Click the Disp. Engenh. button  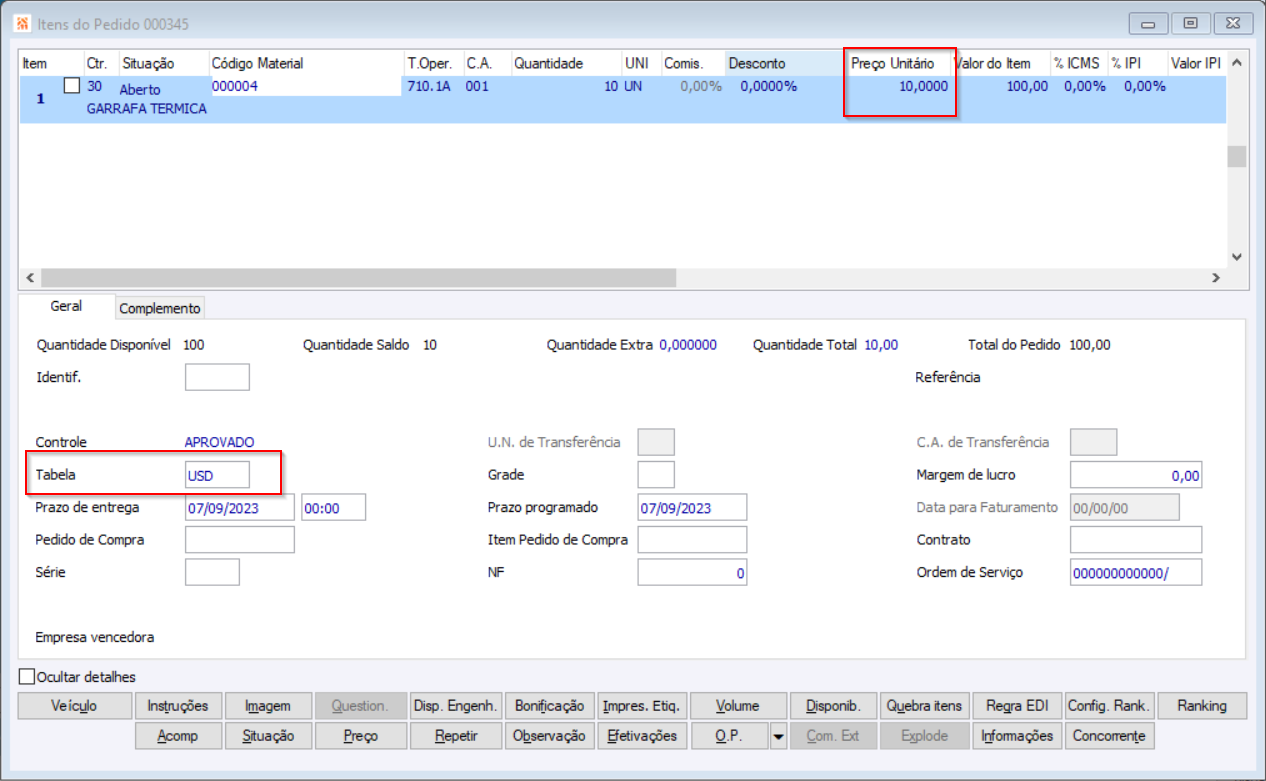click(x=455, y=706)
